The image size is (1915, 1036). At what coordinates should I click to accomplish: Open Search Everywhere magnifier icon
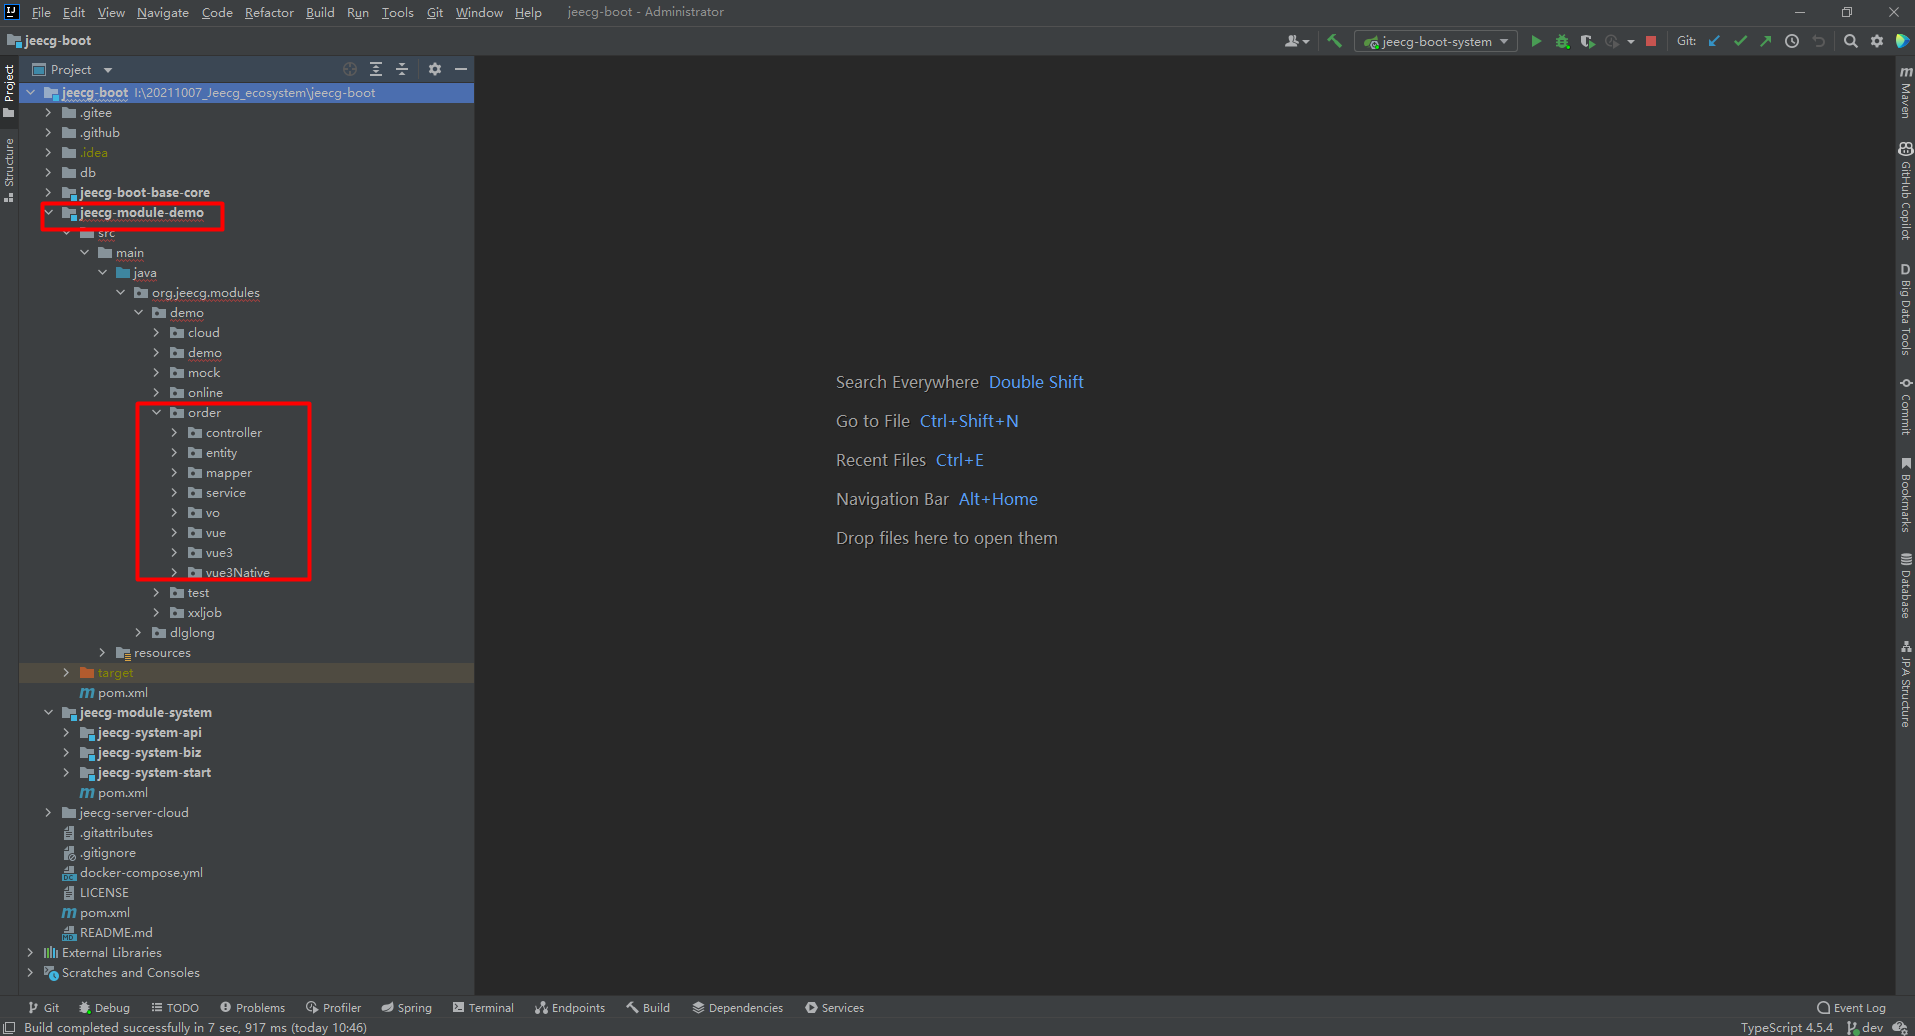(x=1851, y=41)
